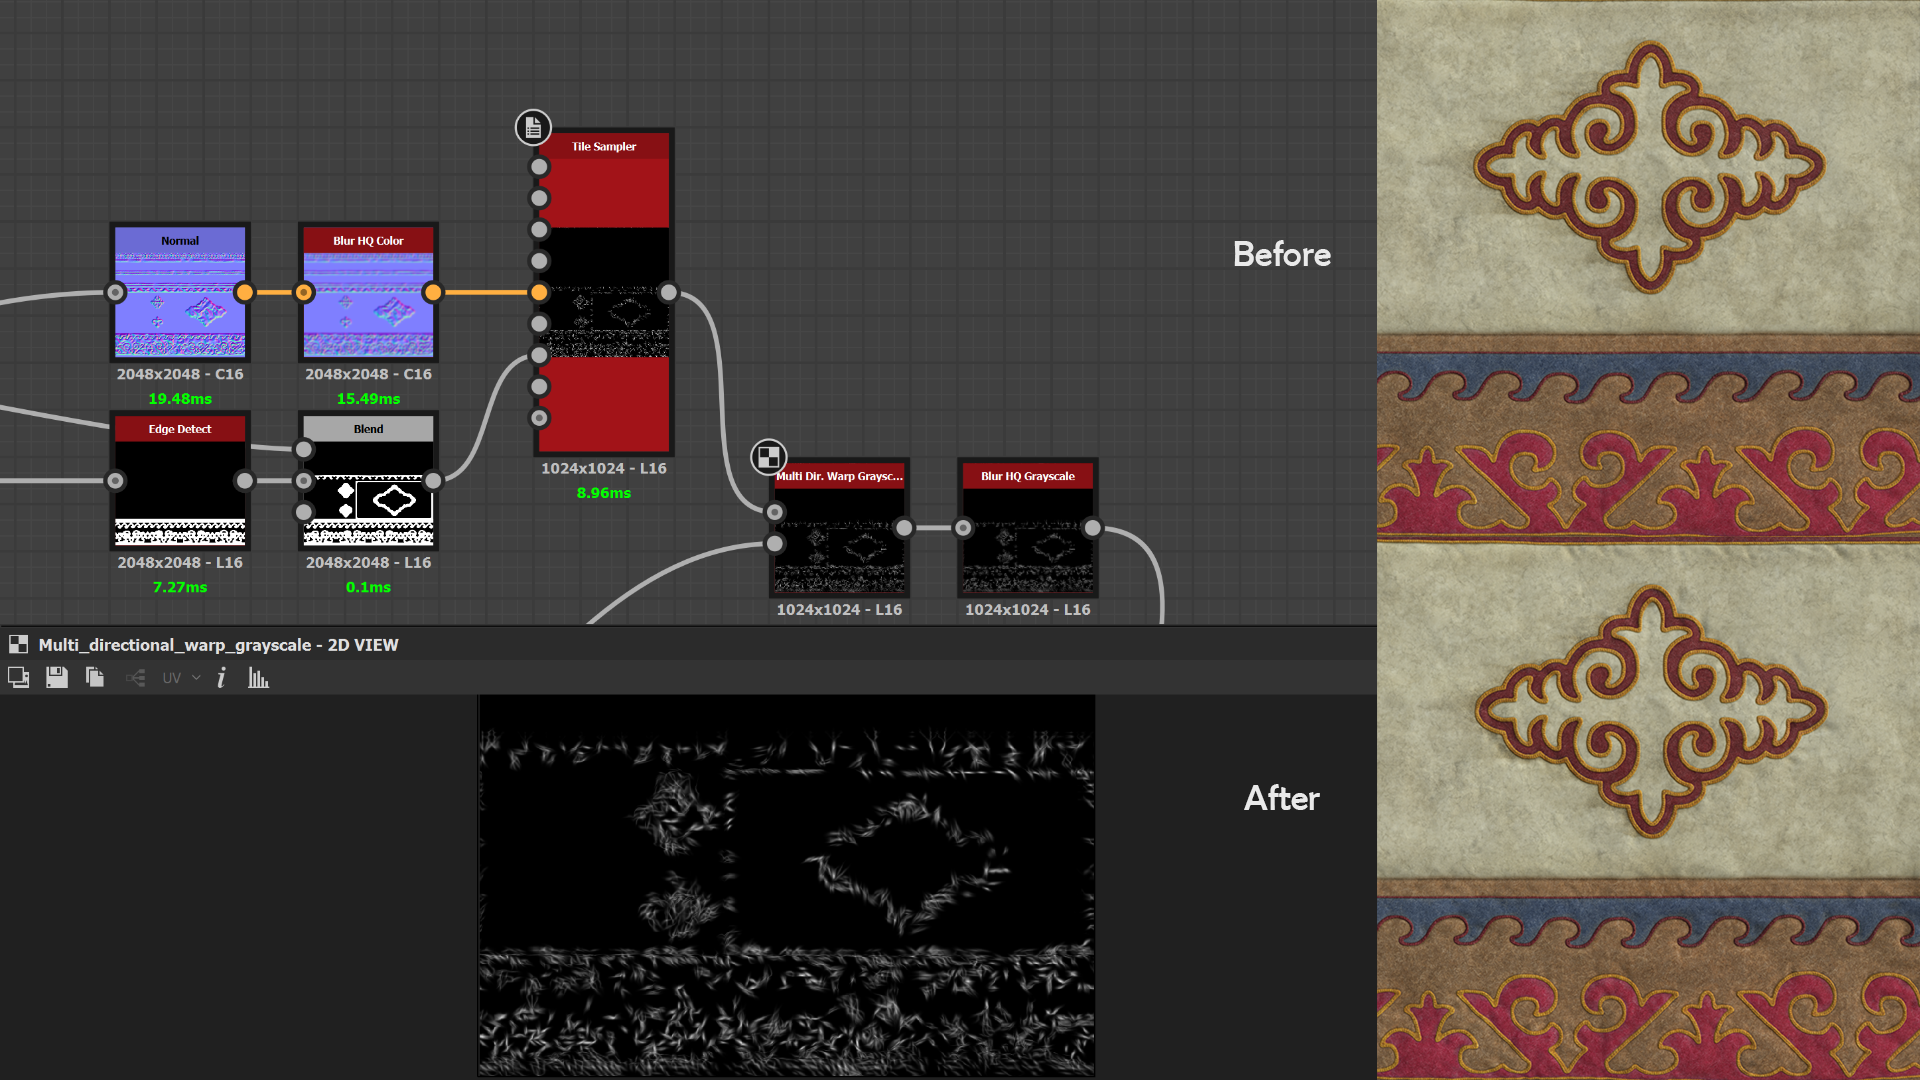Toggle the image info icon

click(221, 678)
